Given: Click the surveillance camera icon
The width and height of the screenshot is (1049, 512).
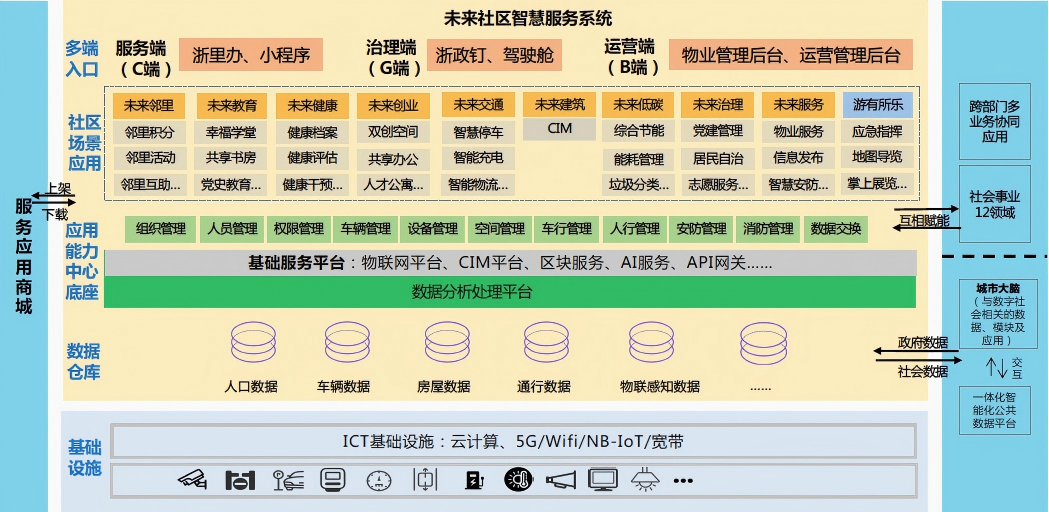Looking at the screenshot, I should [192, 479].
